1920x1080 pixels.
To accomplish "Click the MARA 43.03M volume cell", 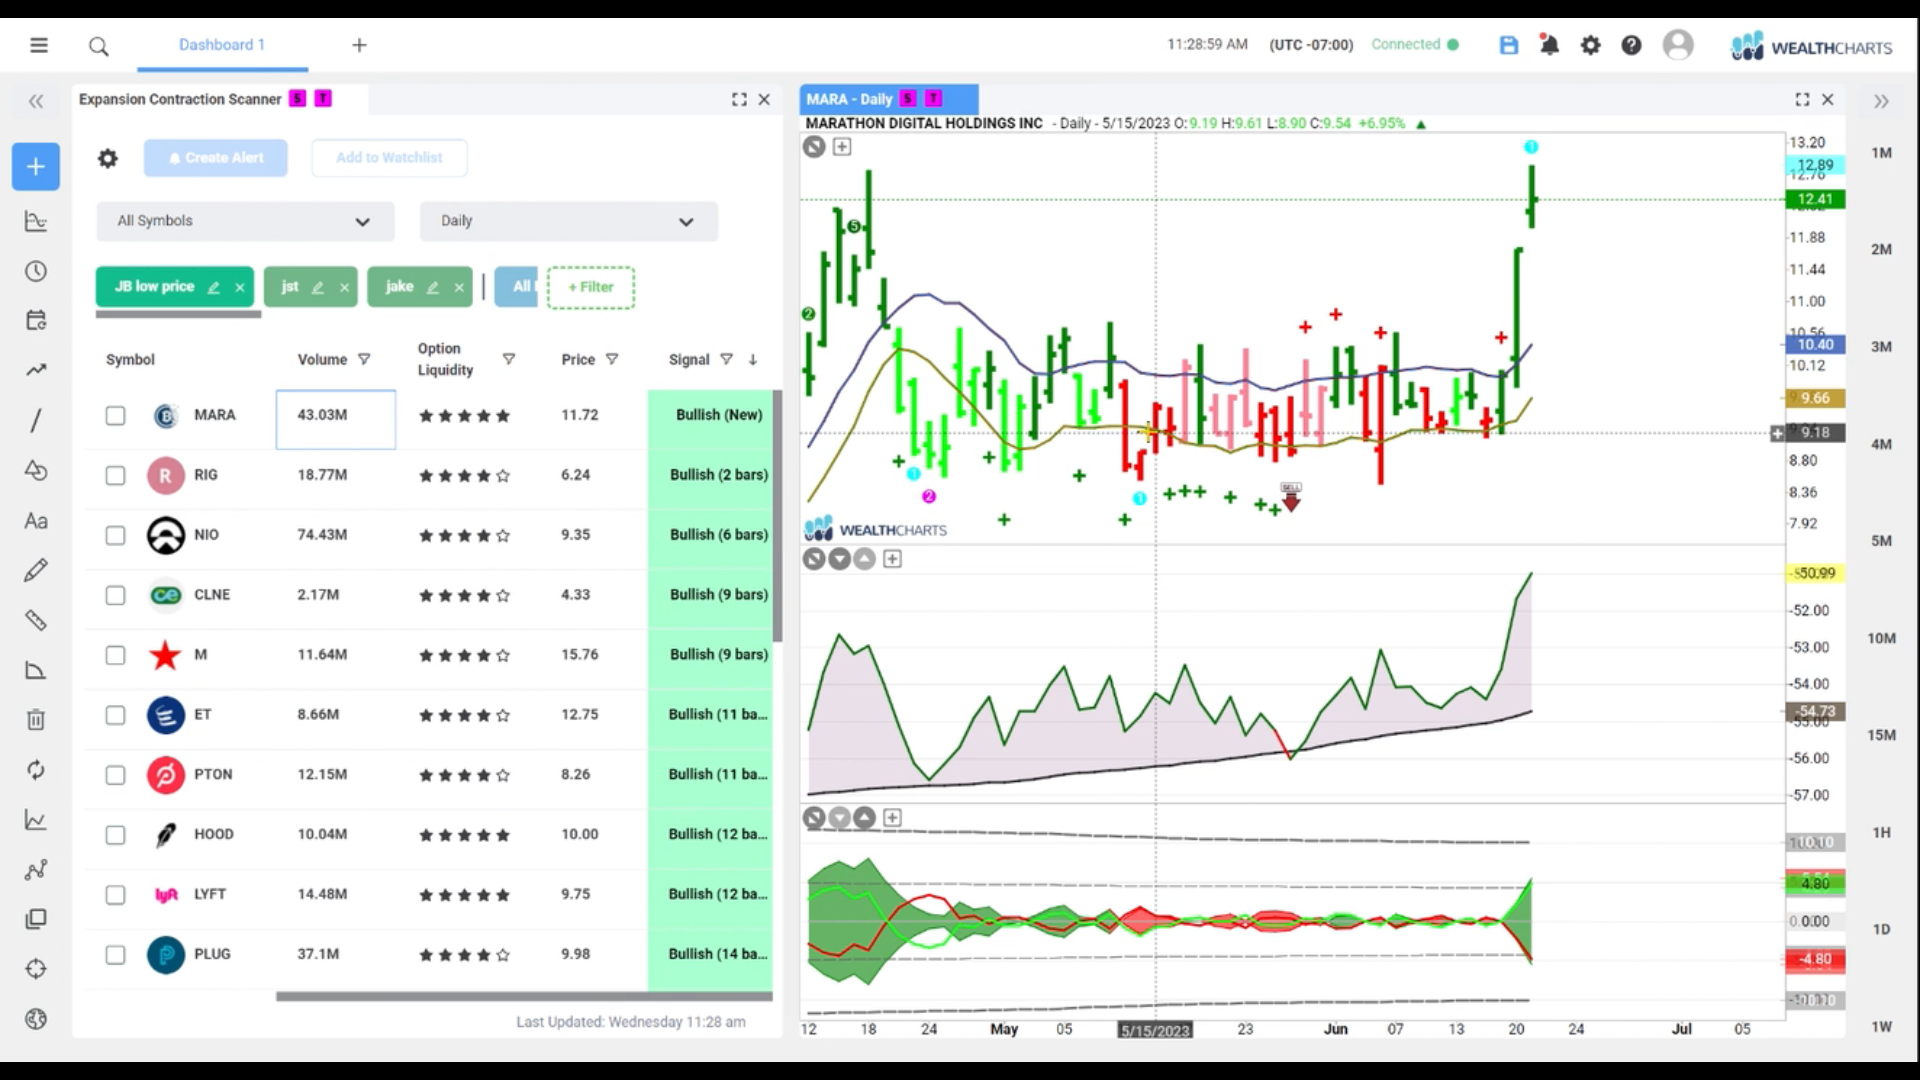I will [x=336, y=419].
